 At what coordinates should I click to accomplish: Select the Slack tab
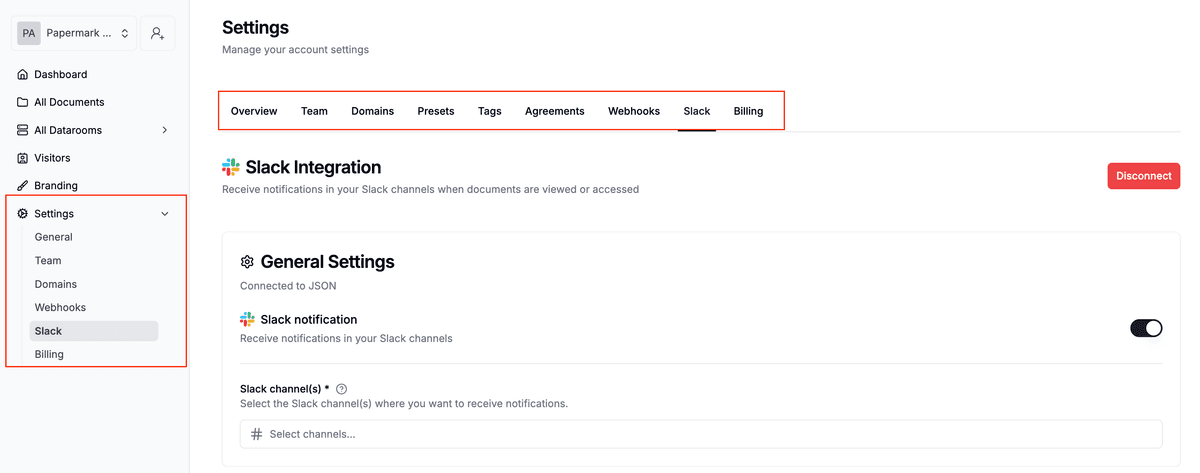pos(697,111)
